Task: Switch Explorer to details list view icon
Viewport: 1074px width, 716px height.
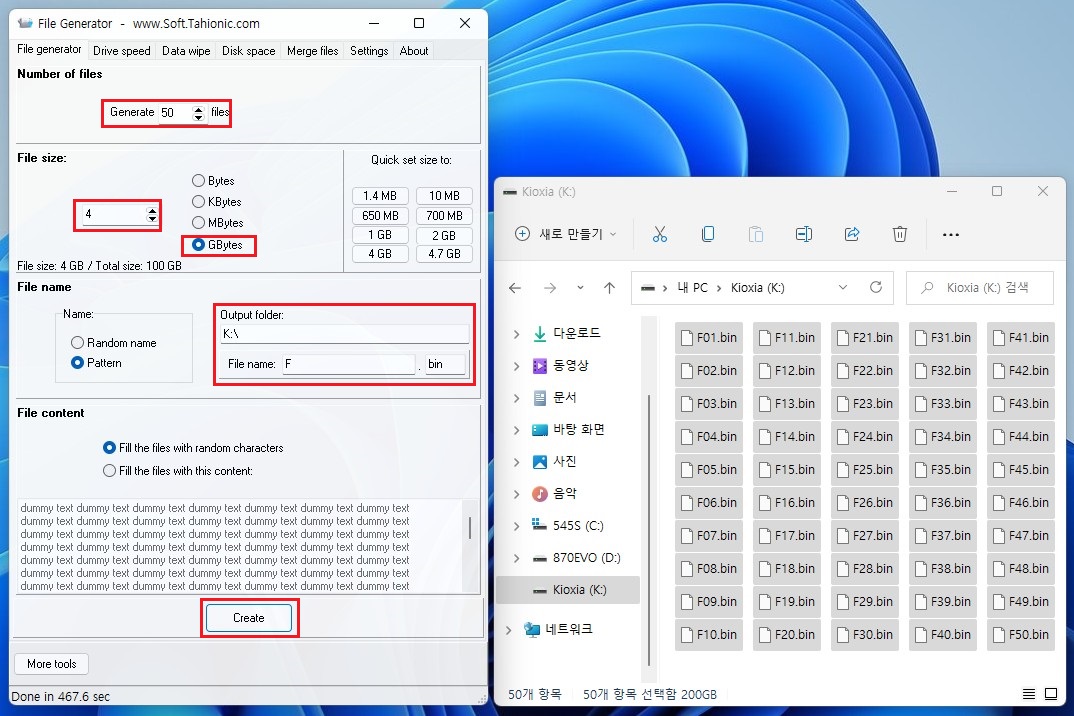Action: (1028, 694)
